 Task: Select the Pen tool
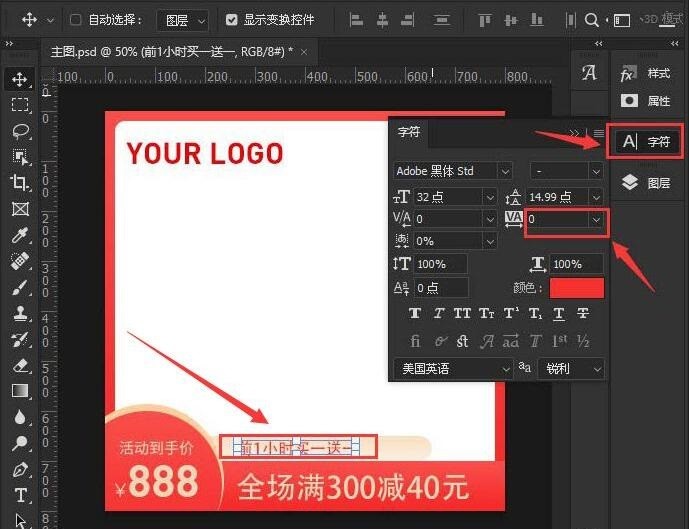point(20,470)
